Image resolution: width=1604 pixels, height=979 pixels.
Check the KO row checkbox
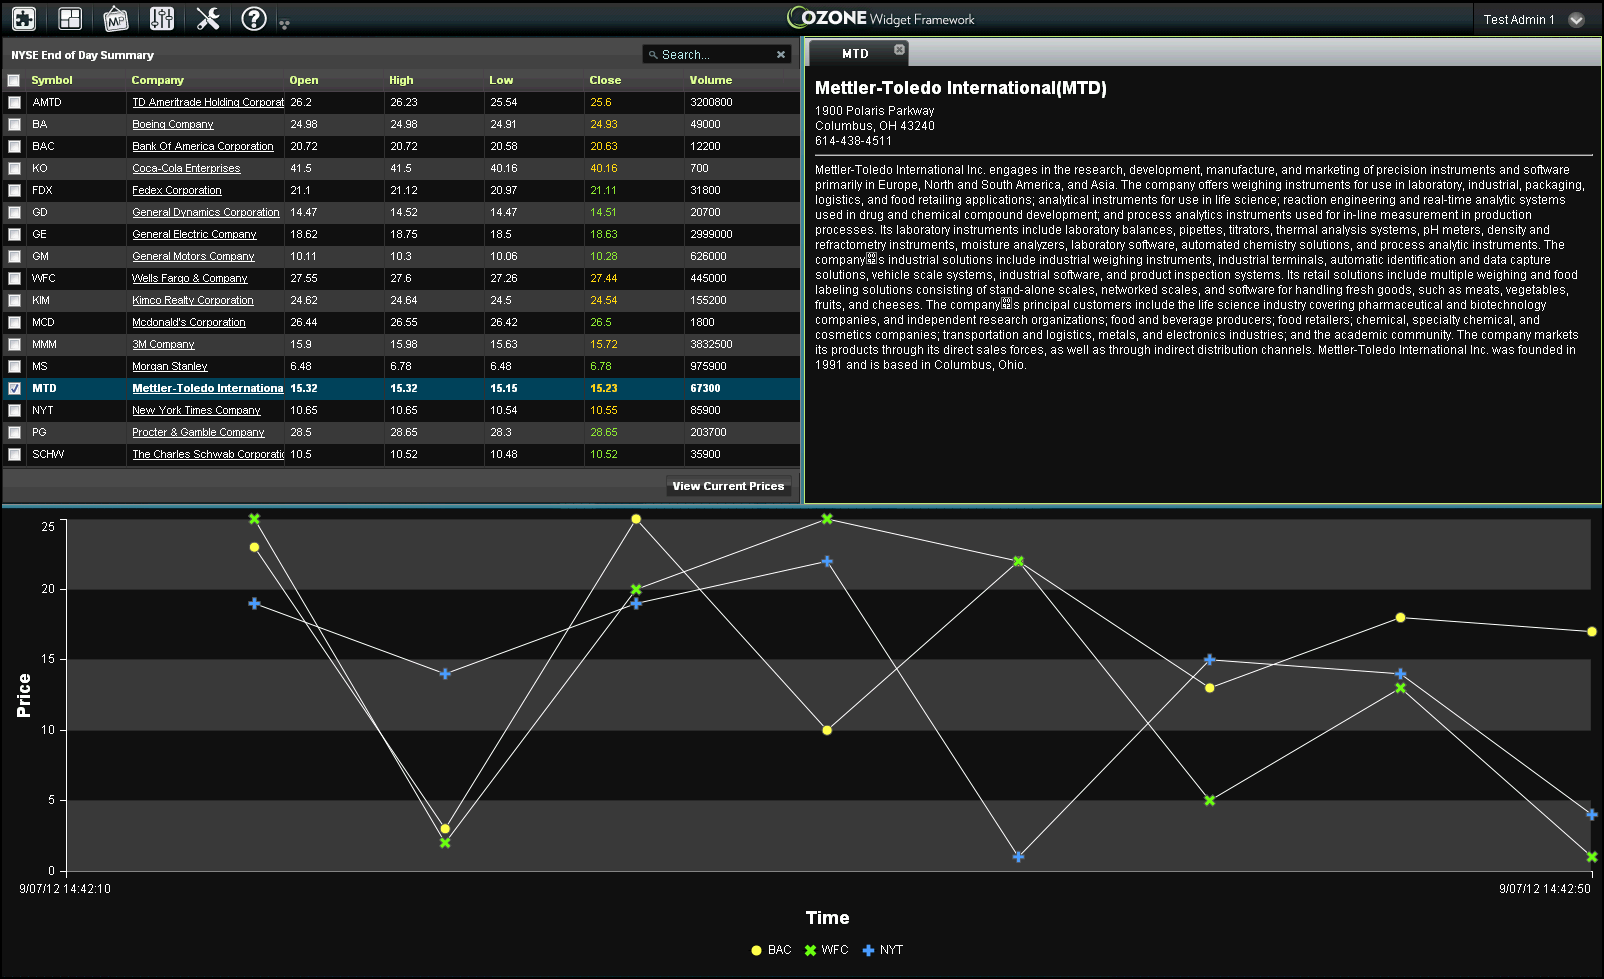tap(14, 168)
